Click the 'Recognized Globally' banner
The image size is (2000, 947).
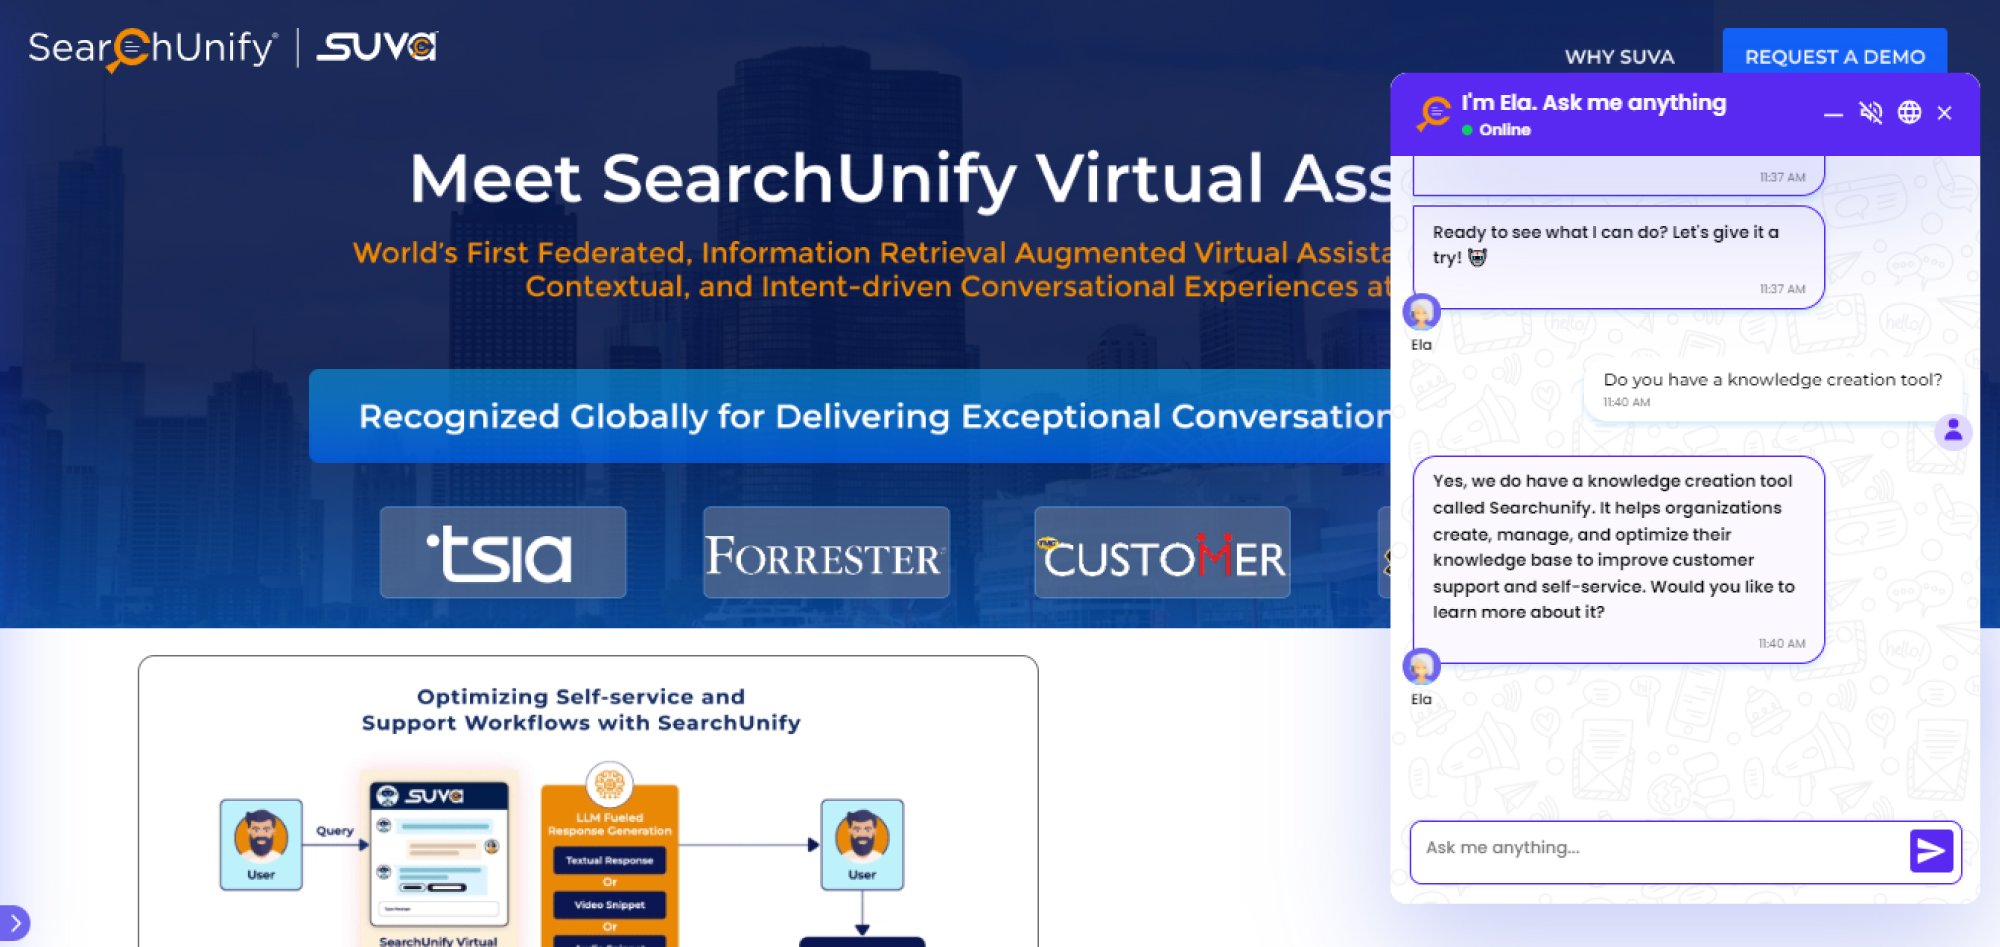tap(850, 416)
